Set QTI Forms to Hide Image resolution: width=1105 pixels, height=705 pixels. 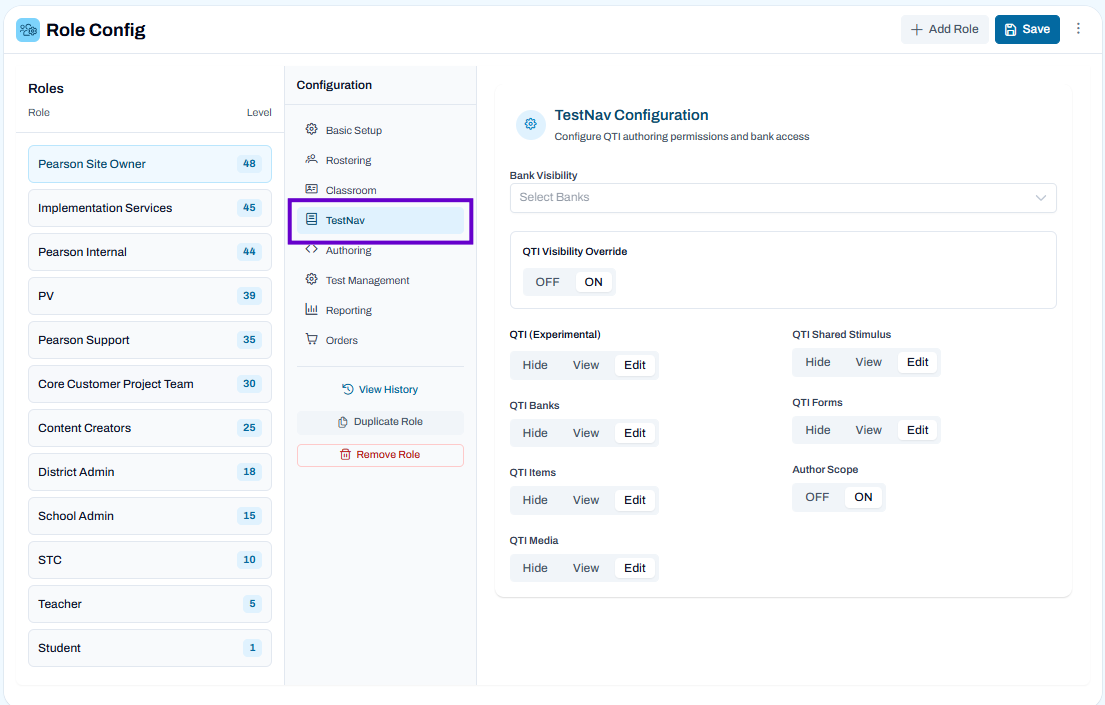[817, 430]
